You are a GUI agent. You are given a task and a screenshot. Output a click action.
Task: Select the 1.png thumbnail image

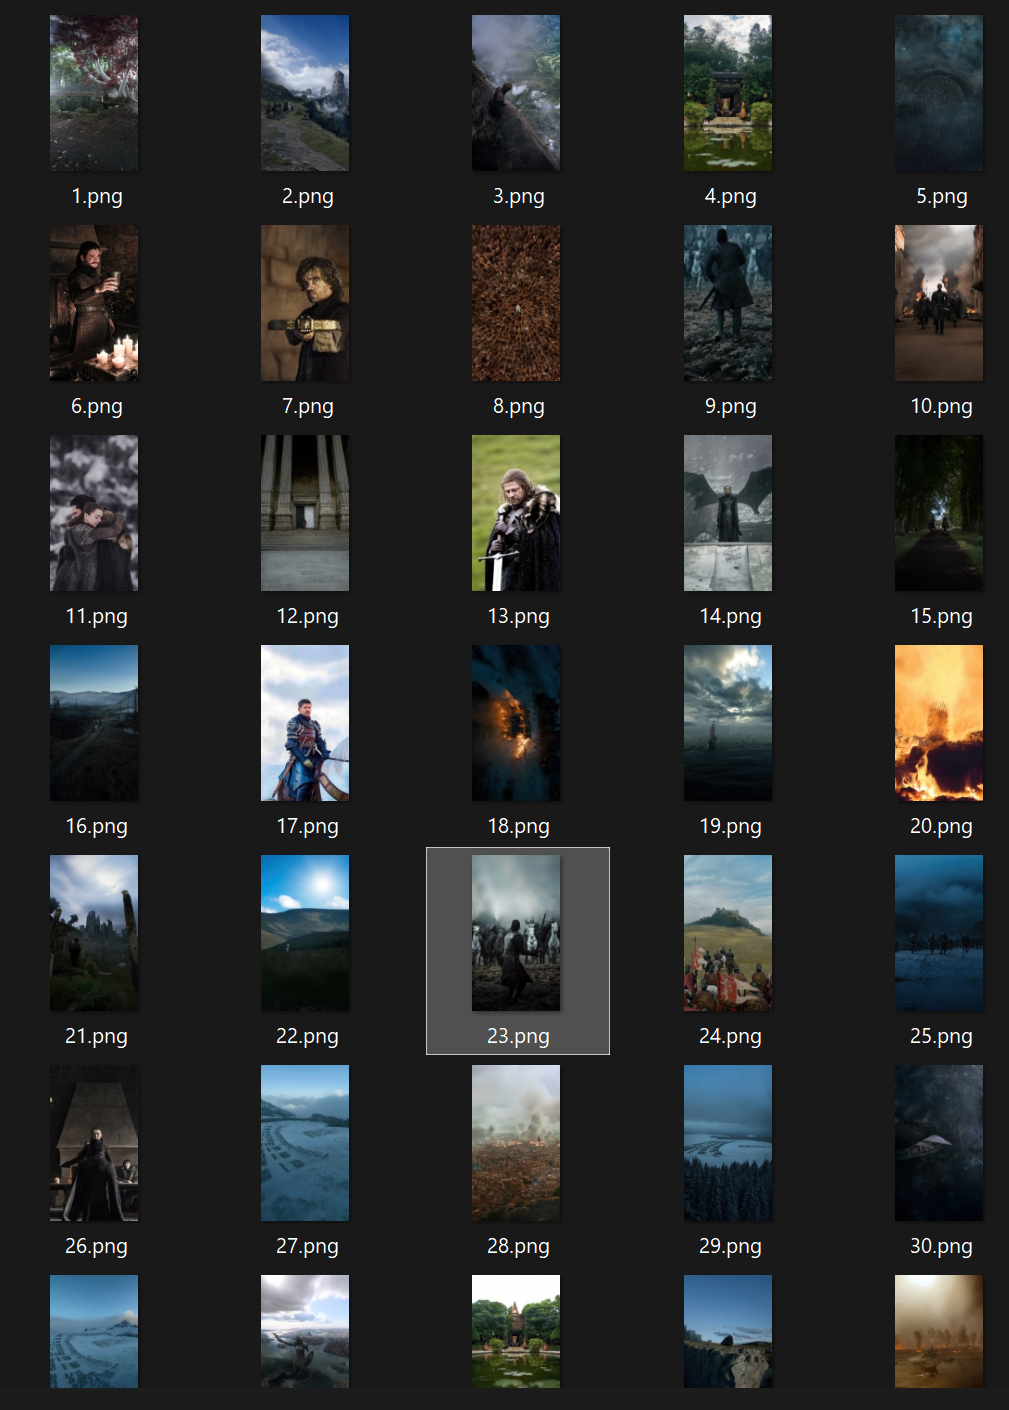pos(94,93)
